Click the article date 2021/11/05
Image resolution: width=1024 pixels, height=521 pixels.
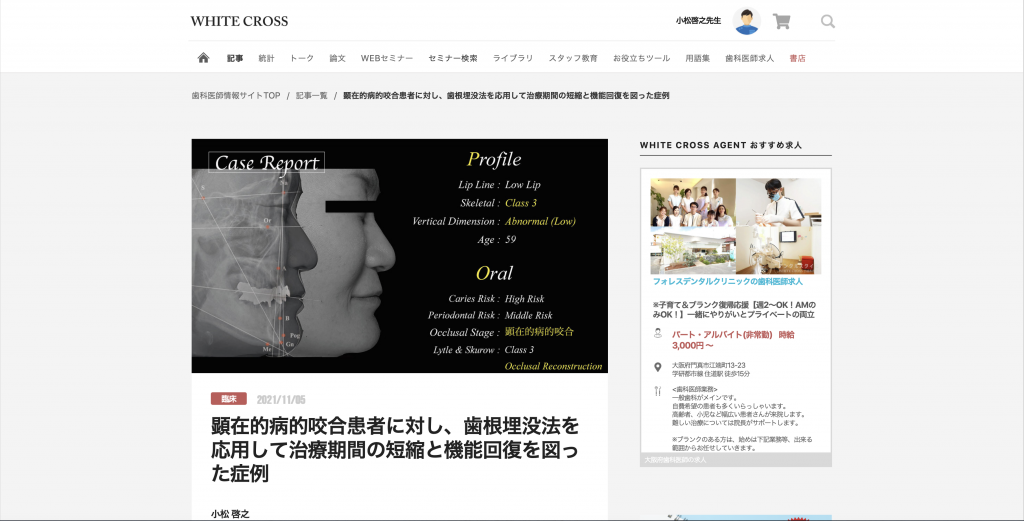pos(281,400)
